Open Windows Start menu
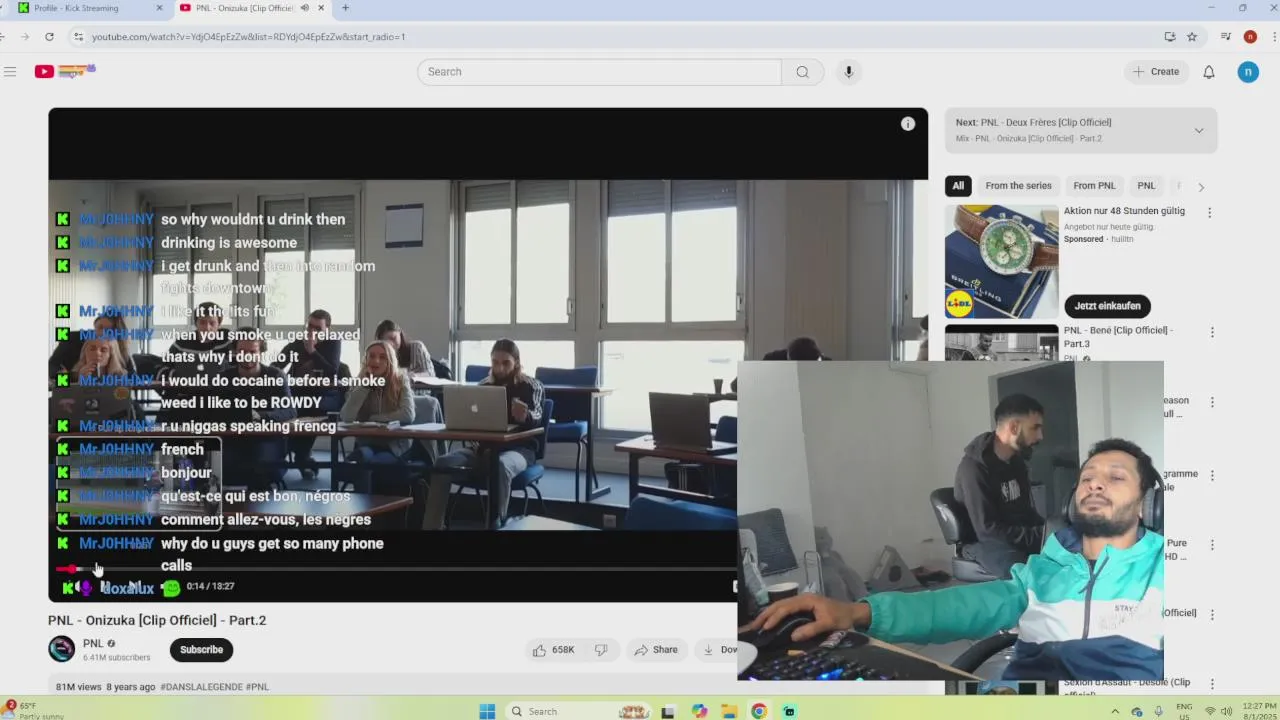The width and height of the screenshot is (1280, 720). (x=487, y=711)
